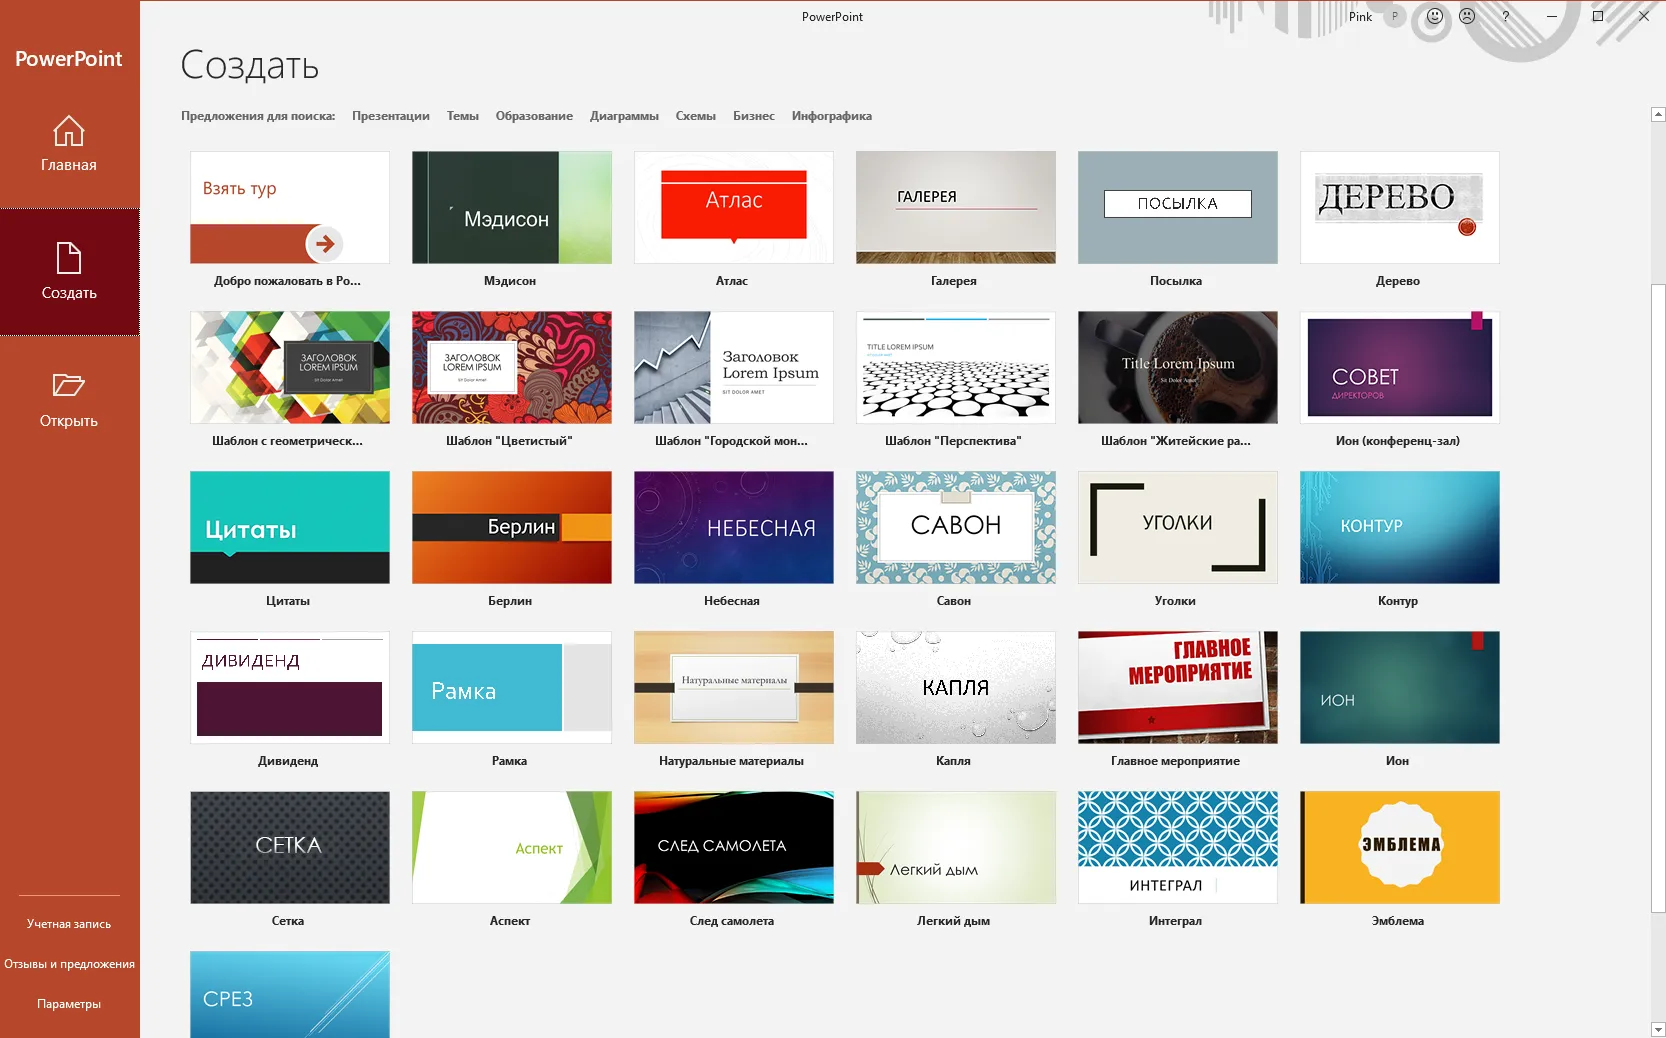Pick the Главное мероприятие template
The width and height of the screenshot is (1666, 1038).
pos(1178,688)
